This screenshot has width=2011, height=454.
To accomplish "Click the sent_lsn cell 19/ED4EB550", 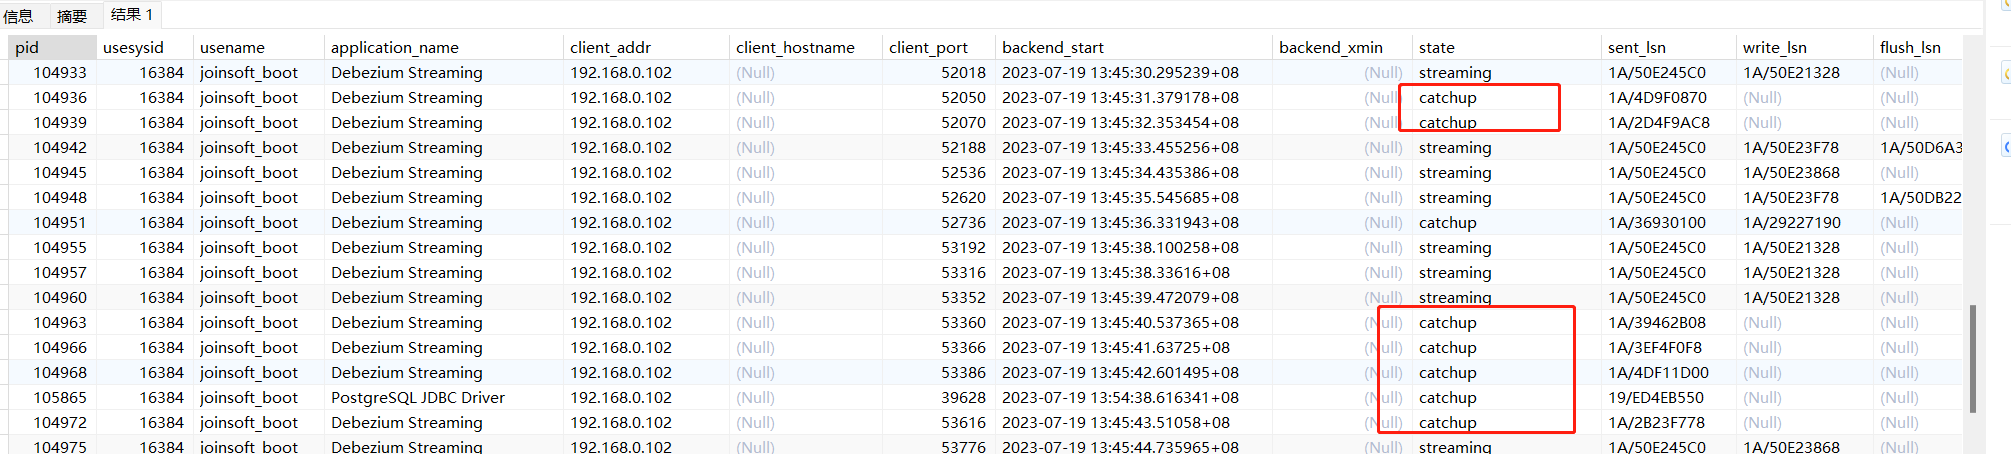I will pyautogui.click(x=1656, y=397).
